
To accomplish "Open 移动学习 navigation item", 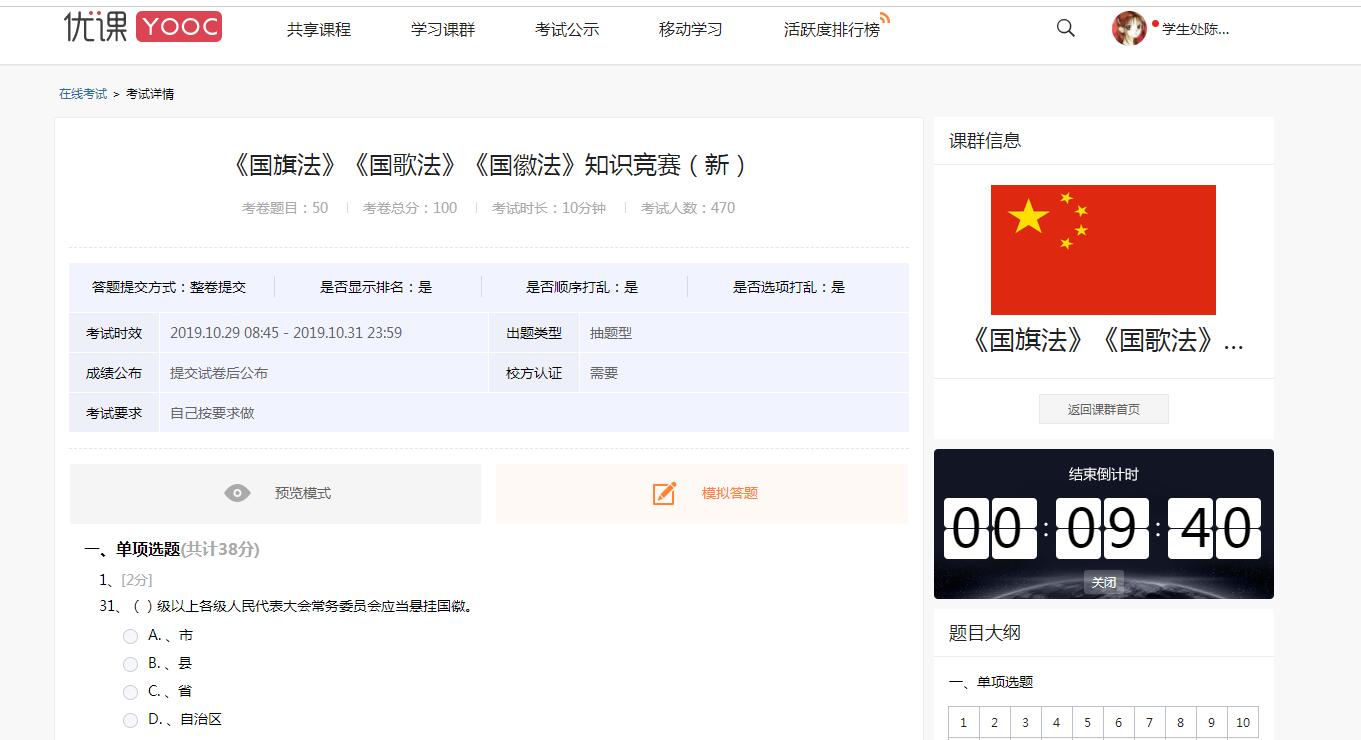I will coord(691,30).
